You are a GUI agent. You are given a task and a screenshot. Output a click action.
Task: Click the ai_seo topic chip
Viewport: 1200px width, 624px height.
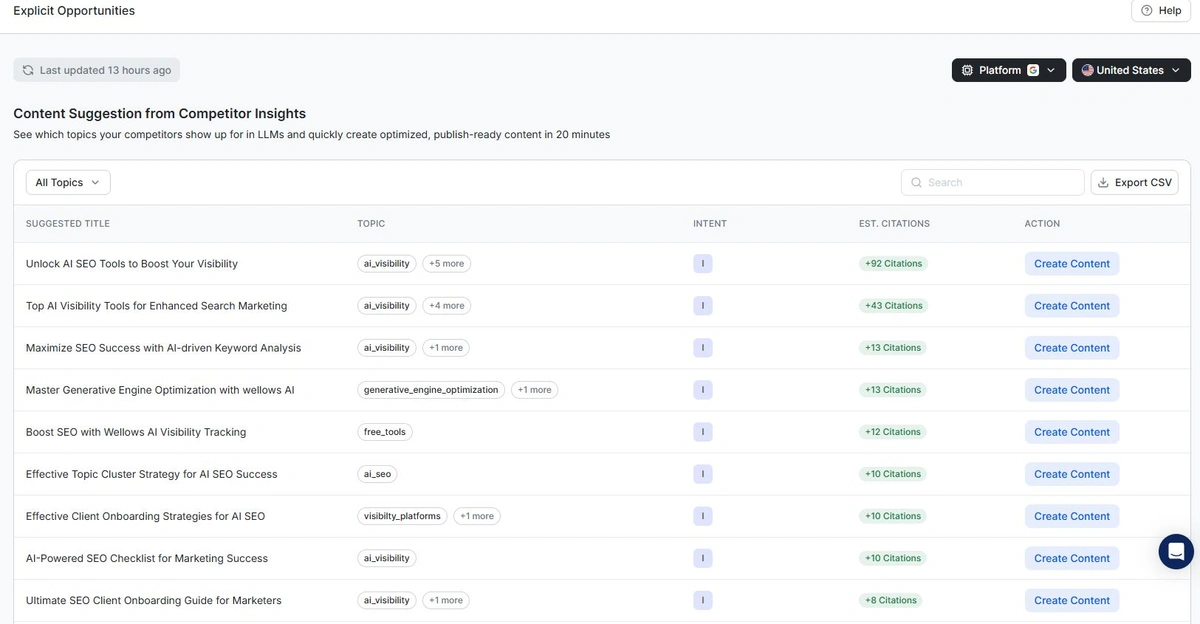point(377,473)
